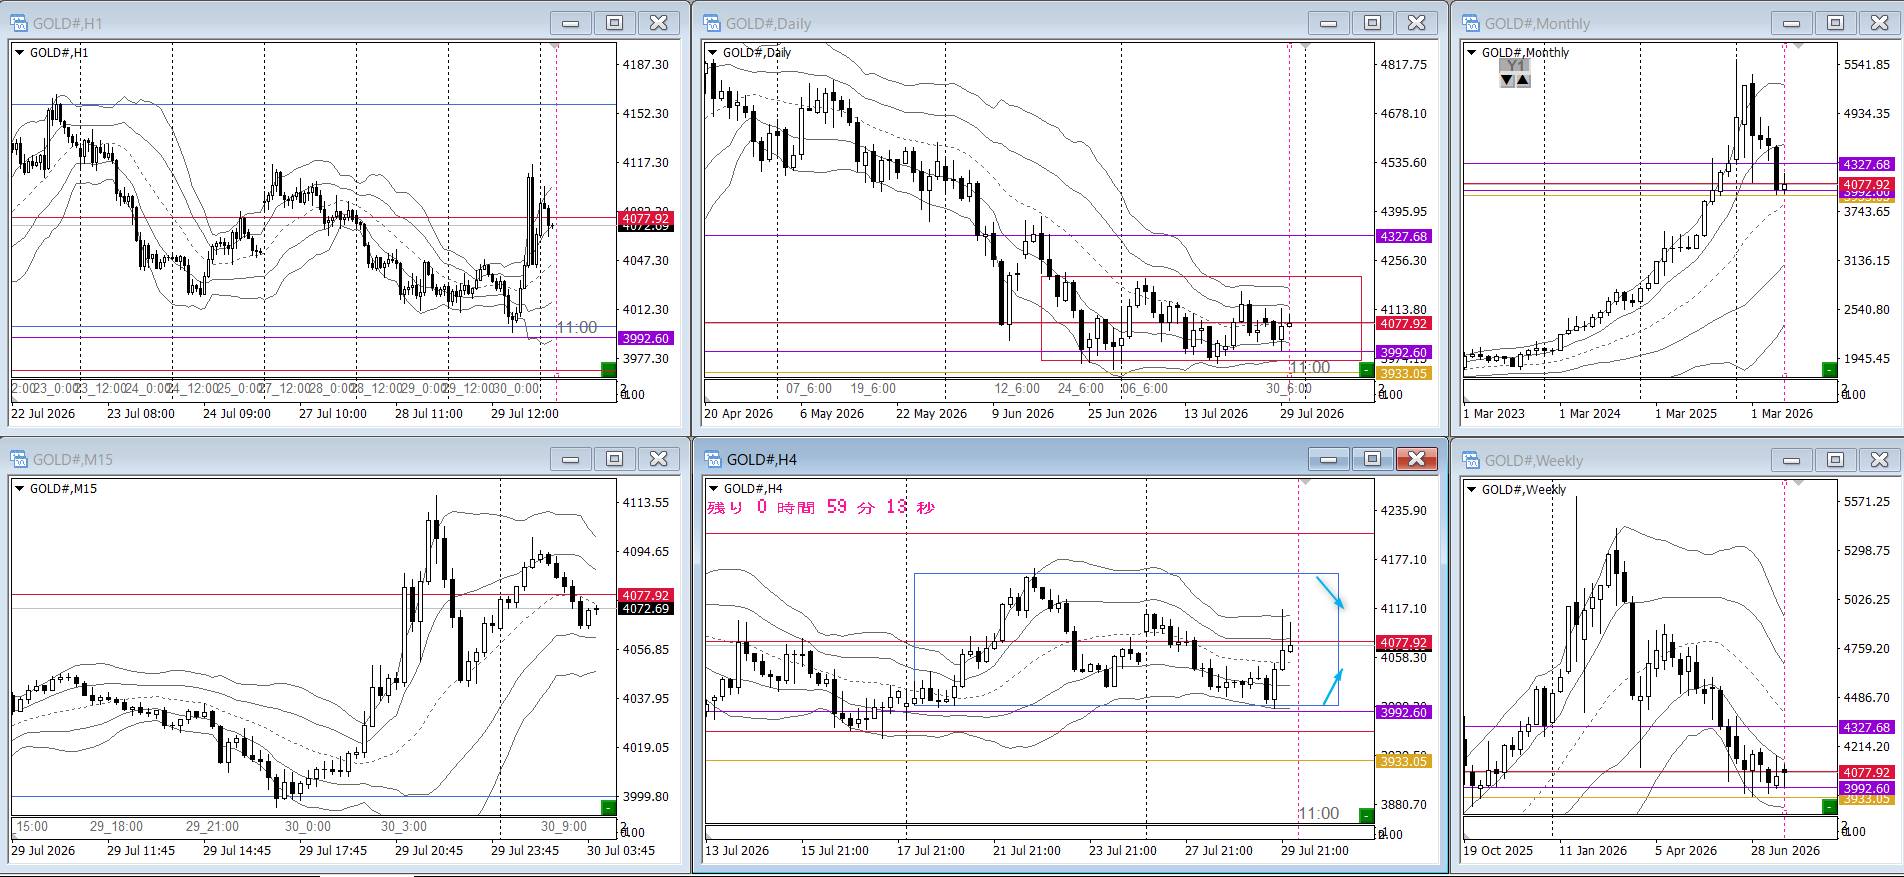Image resolution: width=1904 pixels, height=877 pixels.
Task: Click the red 4077.92 price label in M15 chart
Action: click(646, 595)
